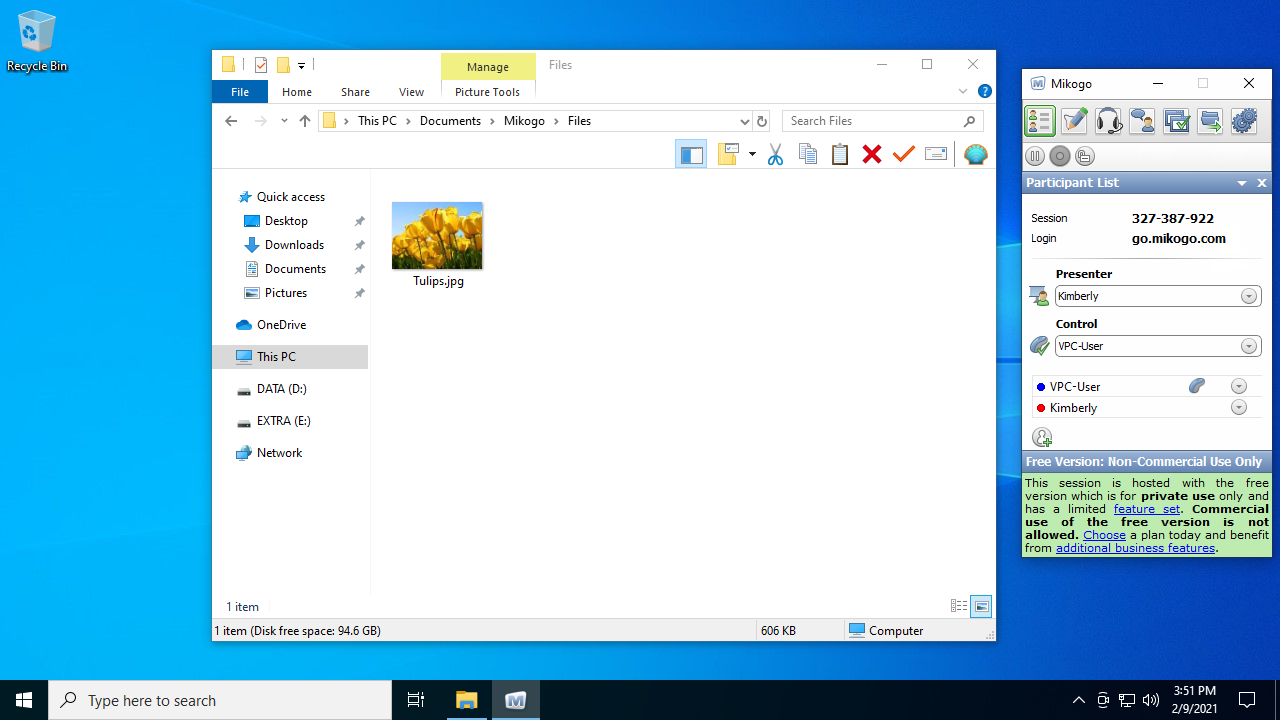
Task: Open the options arrow next to Kimberly participant
Action: coord(1239,408)
